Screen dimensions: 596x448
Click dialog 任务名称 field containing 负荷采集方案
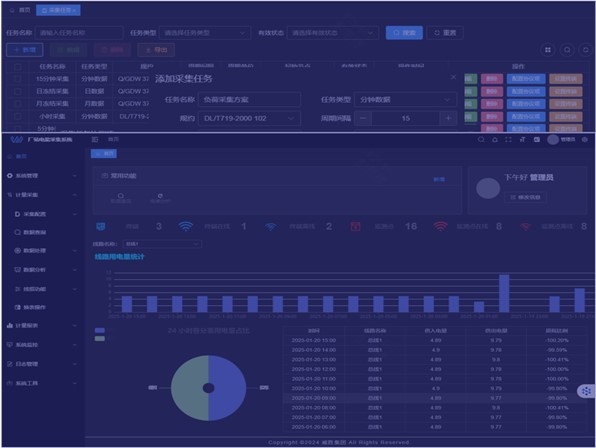[249, 100]
